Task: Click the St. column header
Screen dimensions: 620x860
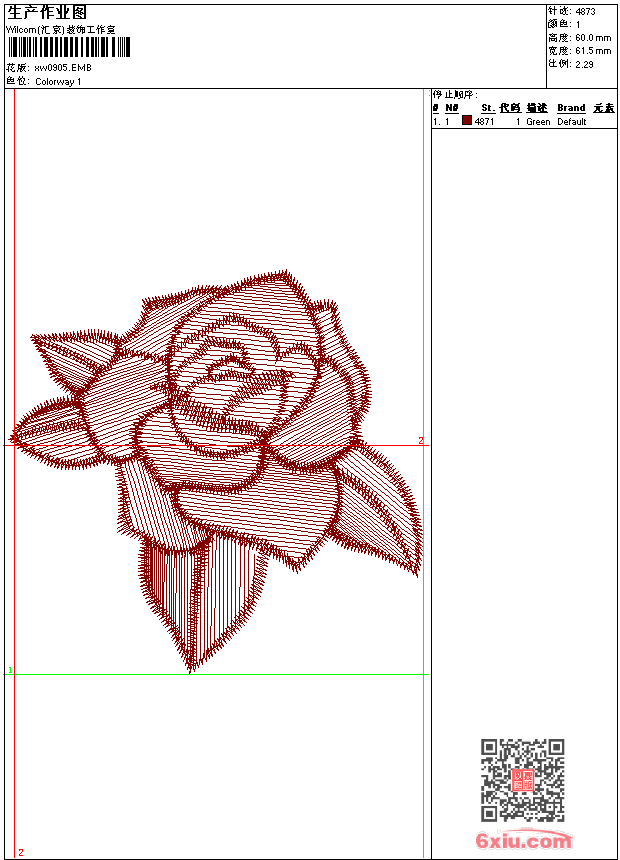Action: coord(487,108)
